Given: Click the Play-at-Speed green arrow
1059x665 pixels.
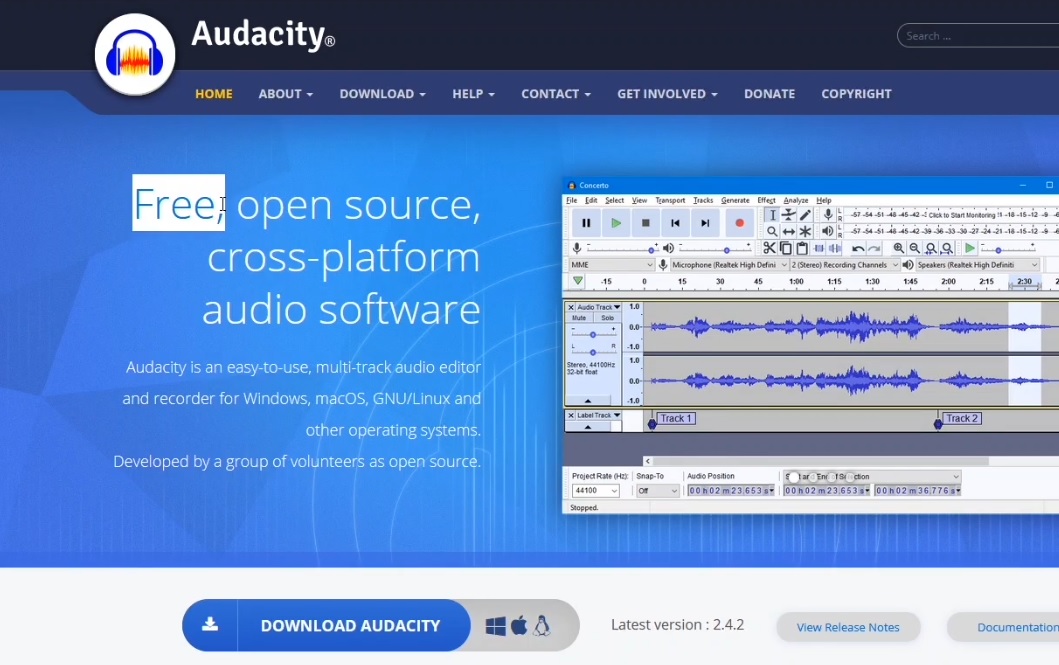Looking at the screenshot, I should [970, 248].
